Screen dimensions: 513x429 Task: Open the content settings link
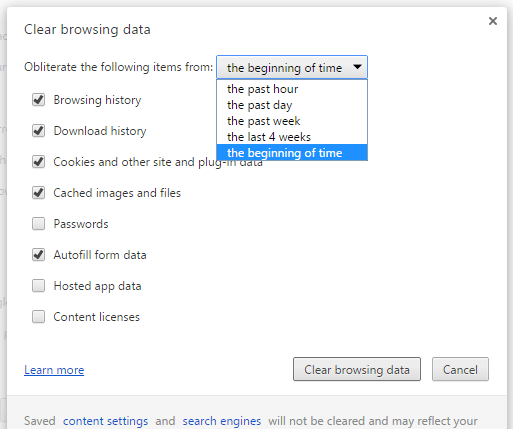[105, 421]
